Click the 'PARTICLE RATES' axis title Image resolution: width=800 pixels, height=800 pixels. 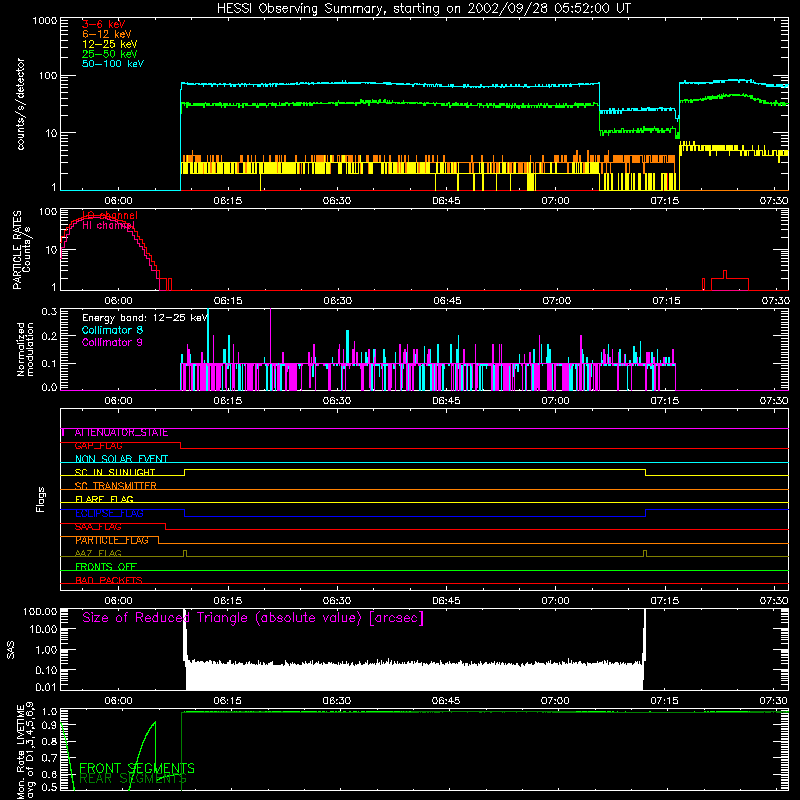coord(17,250)
